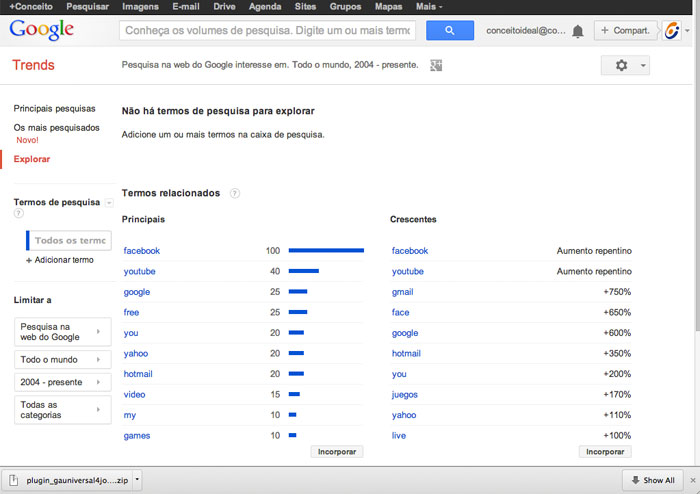Open the download item options arrow
The image size is (700, 494).
pyautogui.click(x=137, y=480)
